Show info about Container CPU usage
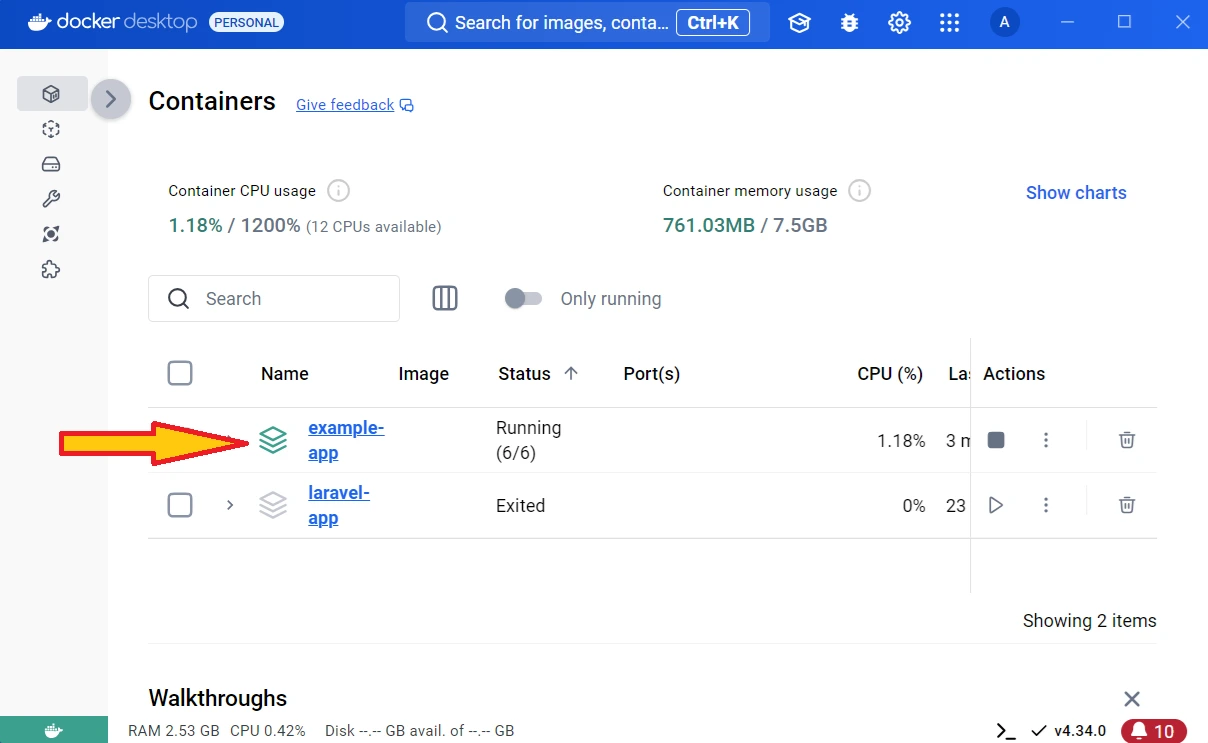 point(338,191)
